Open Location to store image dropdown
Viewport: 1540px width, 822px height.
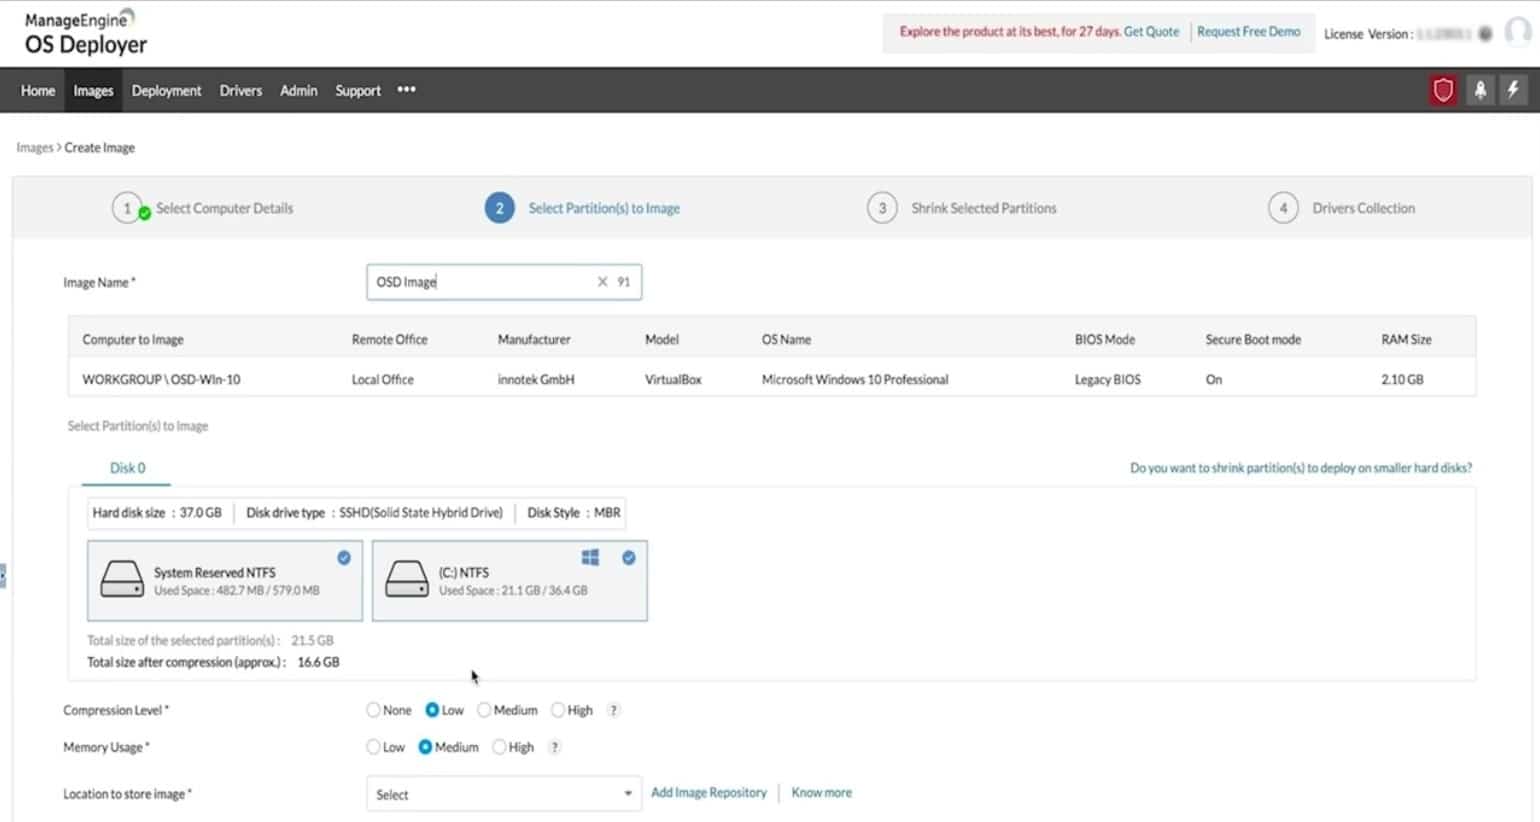click(504, 794)
